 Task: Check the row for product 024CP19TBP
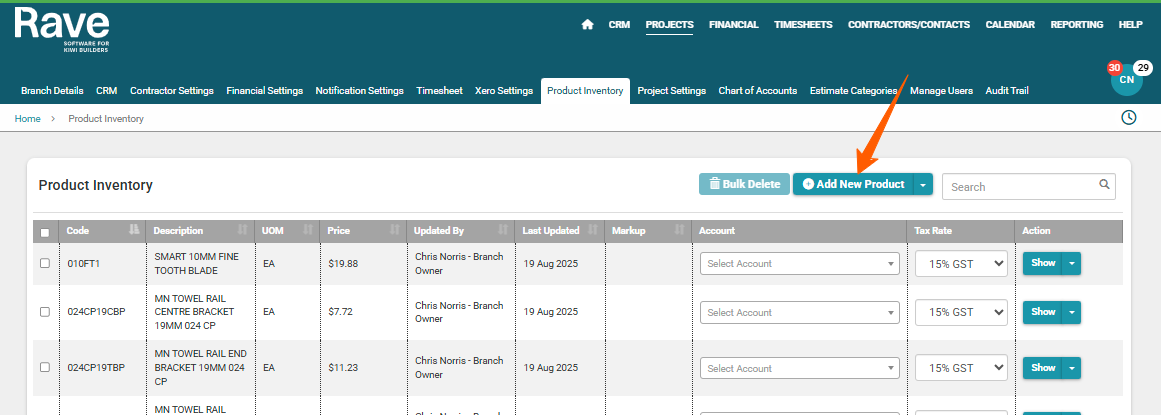[45, 367]
